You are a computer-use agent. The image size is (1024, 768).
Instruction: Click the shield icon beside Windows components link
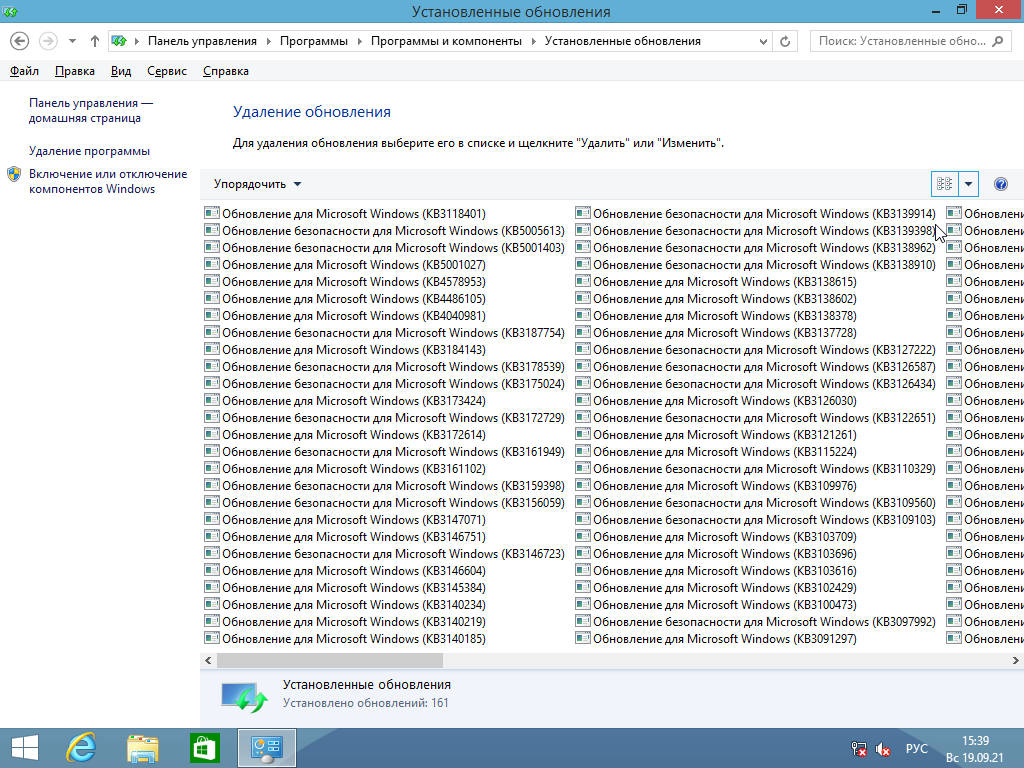click(14, 174)
